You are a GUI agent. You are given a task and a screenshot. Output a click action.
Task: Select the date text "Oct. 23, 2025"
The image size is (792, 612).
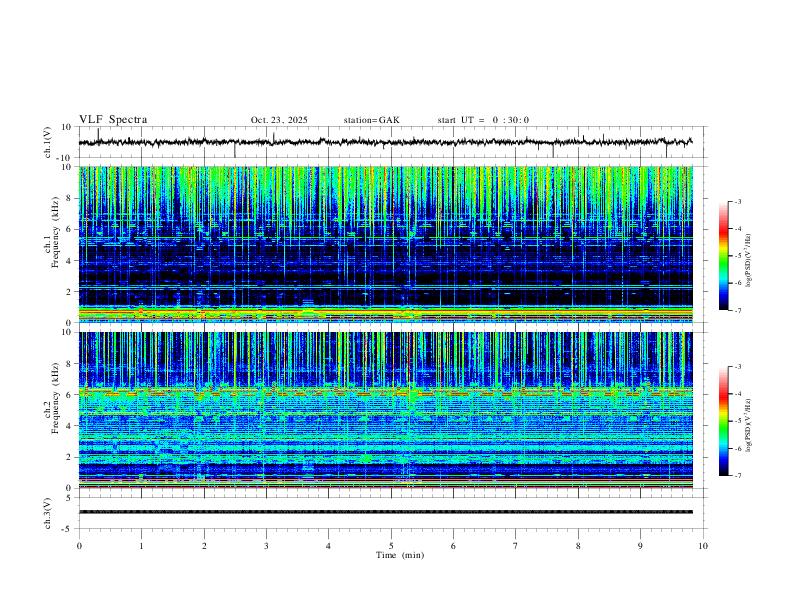pos(279,120)
